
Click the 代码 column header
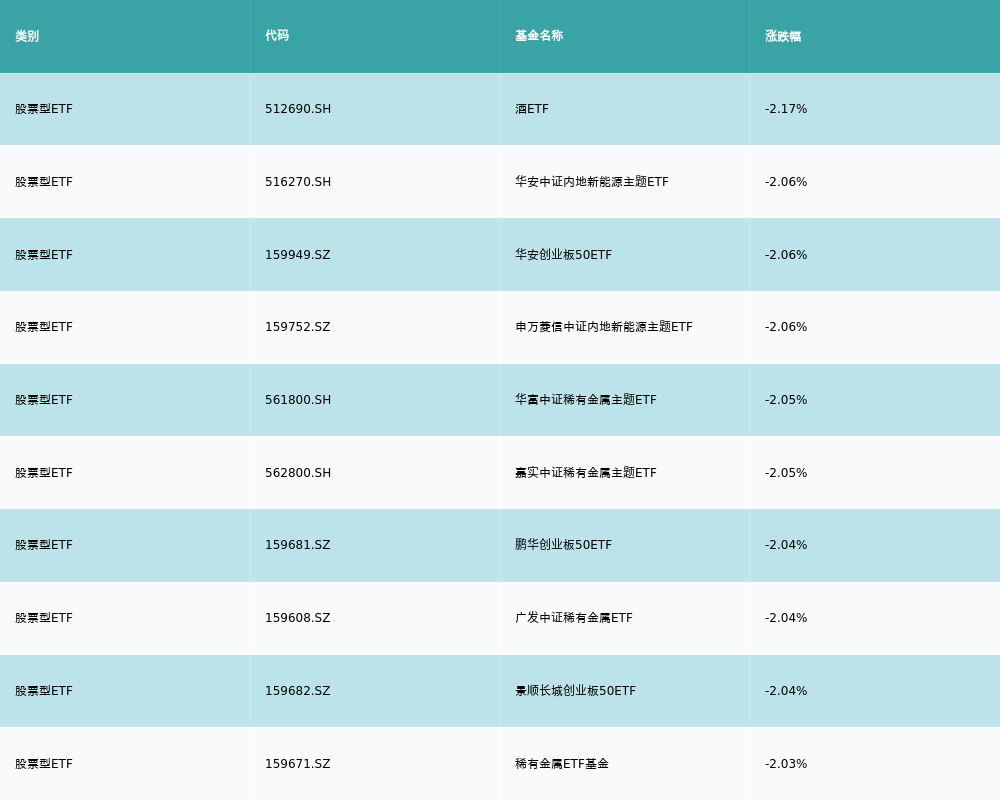tap(277, 36)
